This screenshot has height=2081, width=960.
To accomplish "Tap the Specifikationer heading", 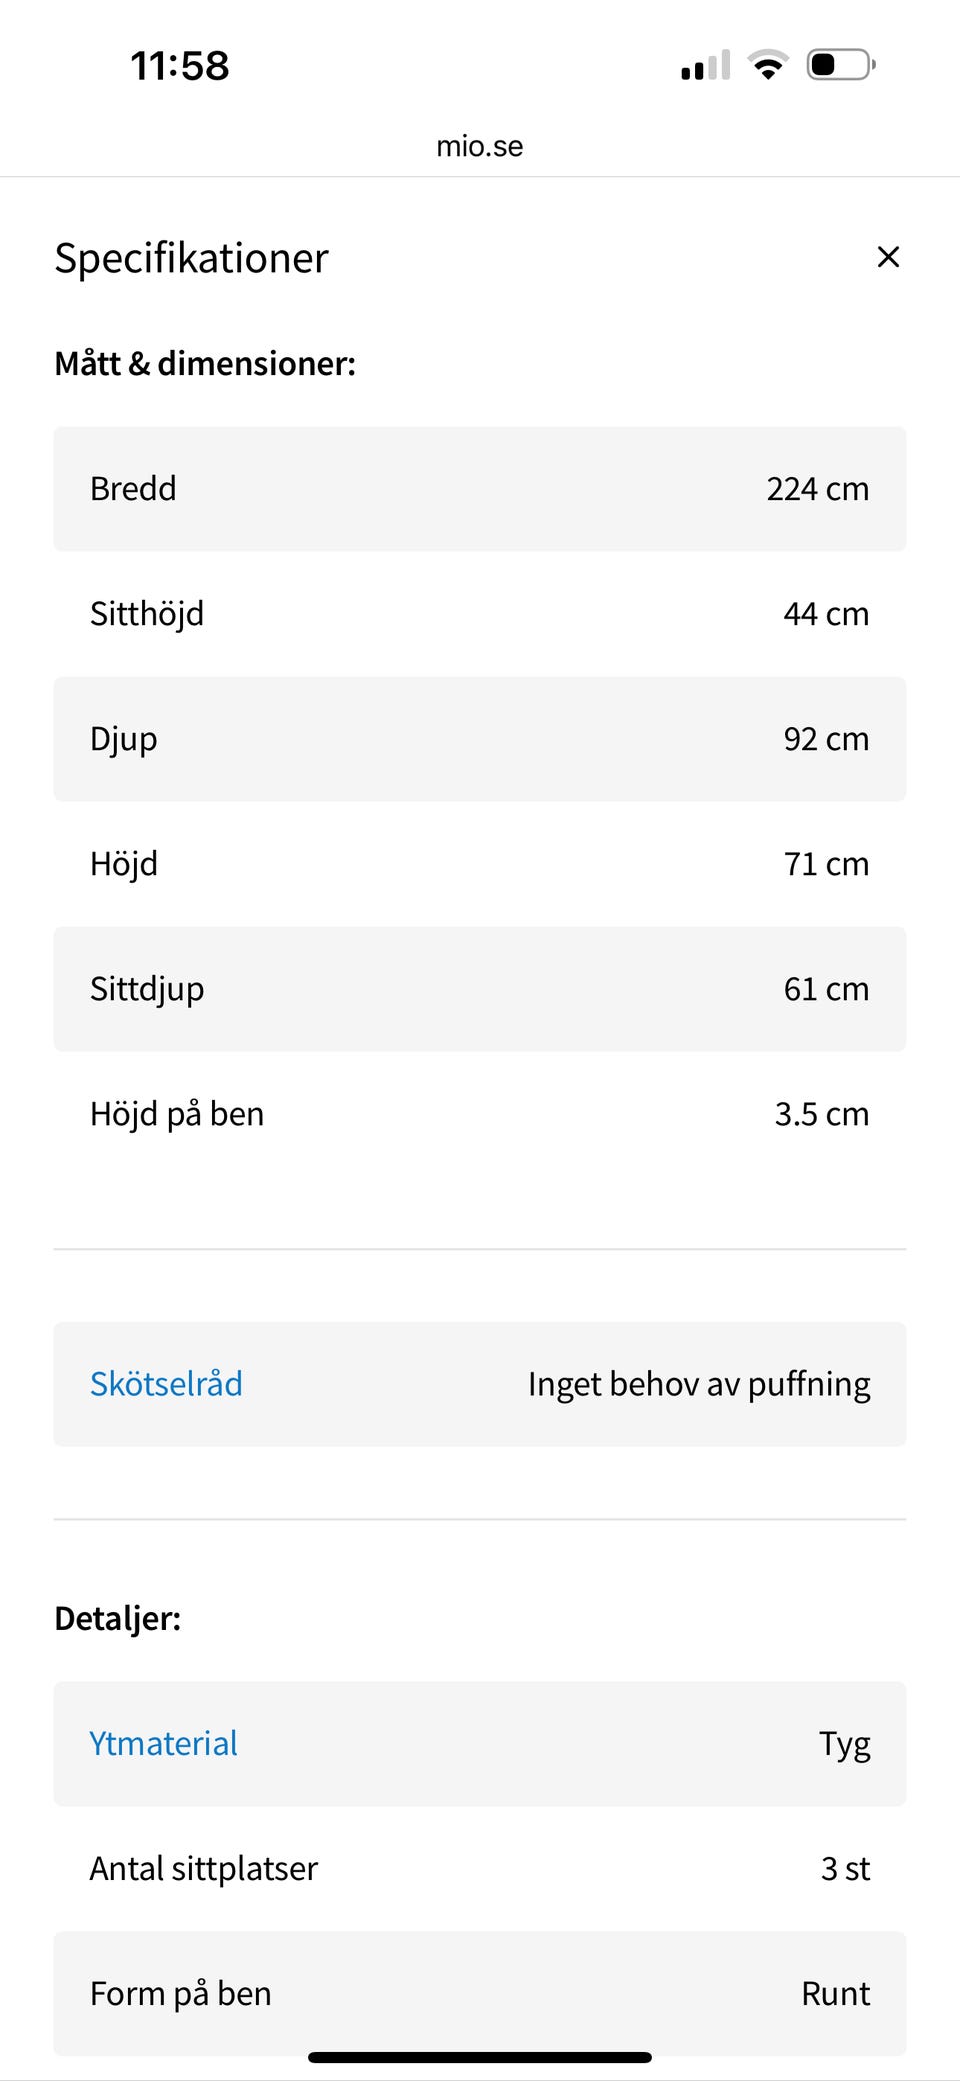I will [x=191, y=258].
